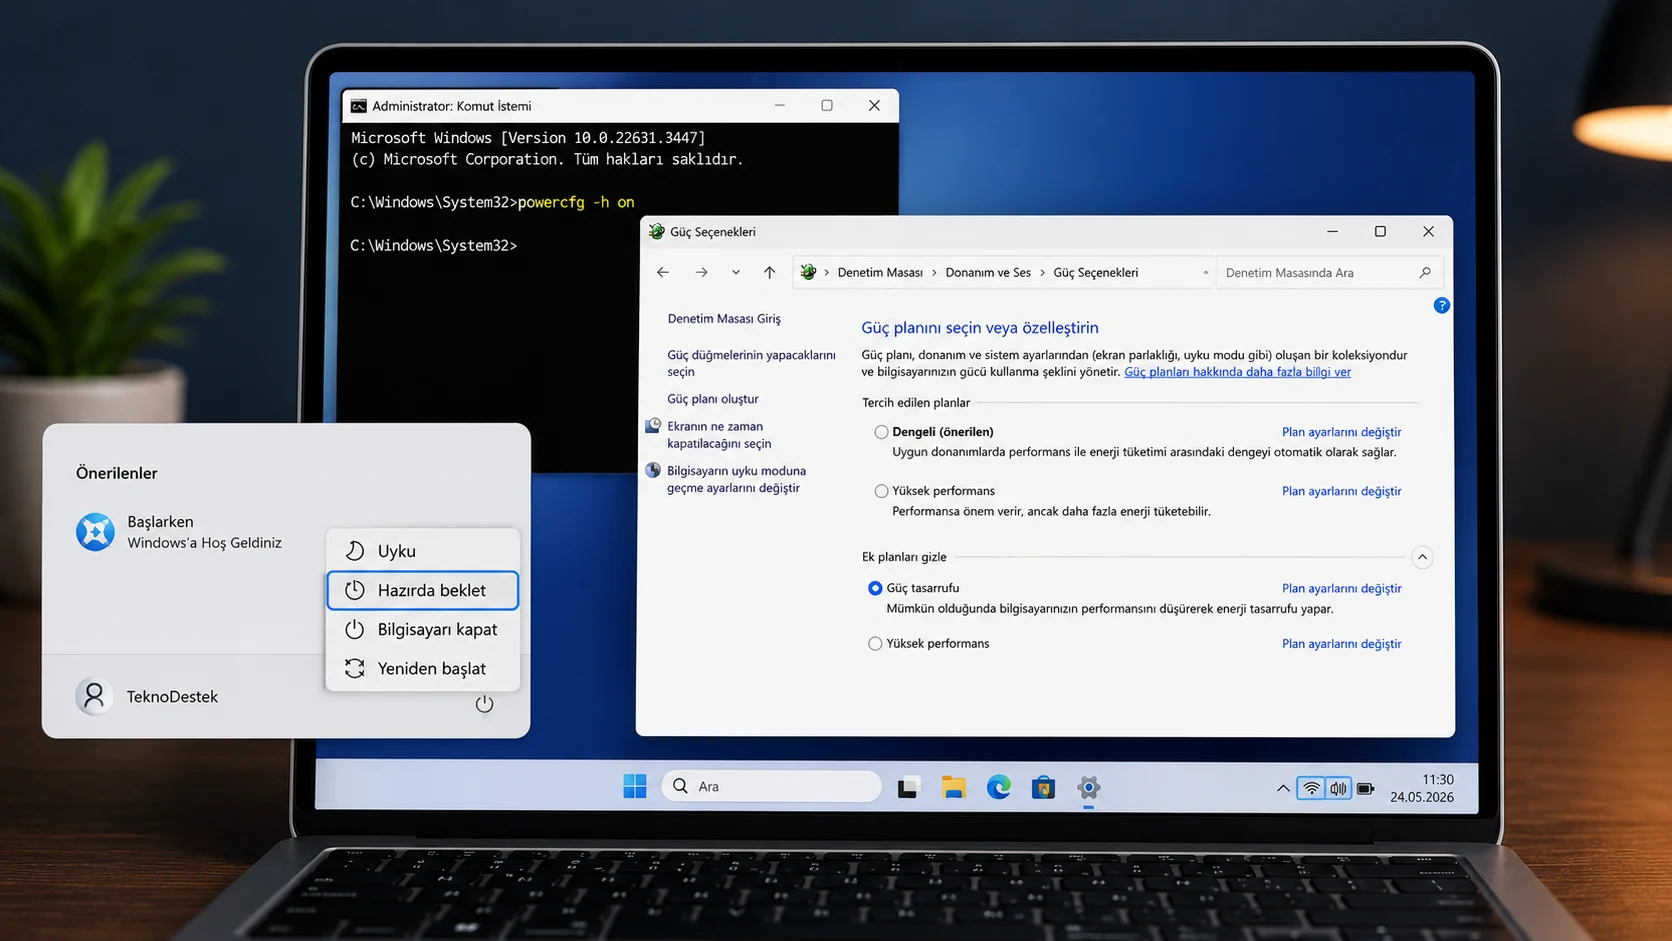
Task: Click the search magnifier in Denetim Masası search
Action: click(x=1425, y=272)
